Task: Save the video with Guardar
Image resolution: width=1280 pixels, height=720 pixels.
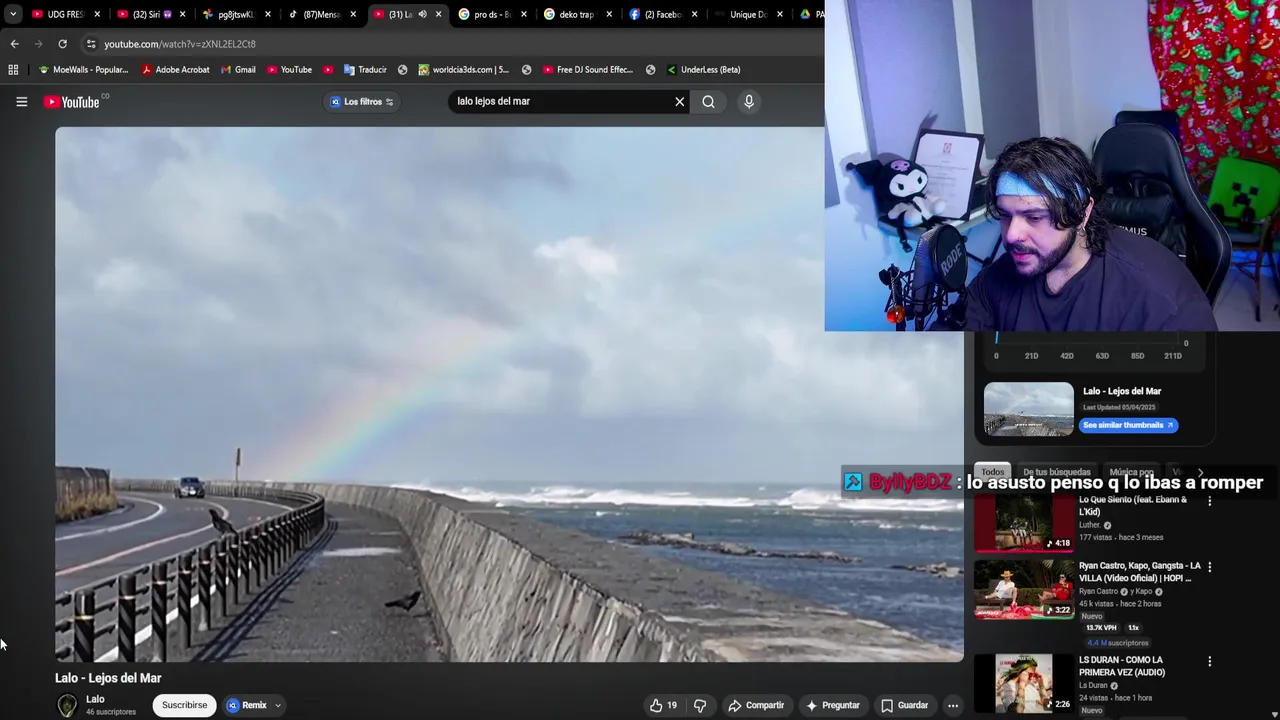Action: pos(904,705)
